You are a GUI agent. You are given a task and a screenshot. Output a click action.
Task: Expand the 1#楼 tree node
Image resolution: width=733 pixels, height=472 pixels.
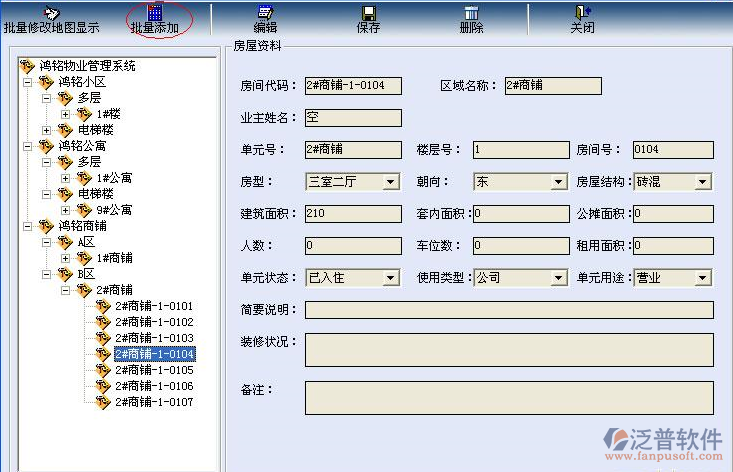(65, 114)
